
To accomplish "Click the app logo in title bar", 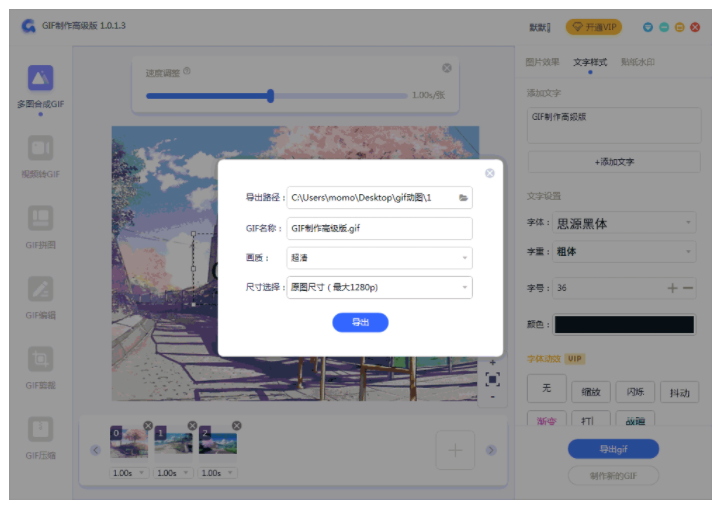I will click(29, 26).
